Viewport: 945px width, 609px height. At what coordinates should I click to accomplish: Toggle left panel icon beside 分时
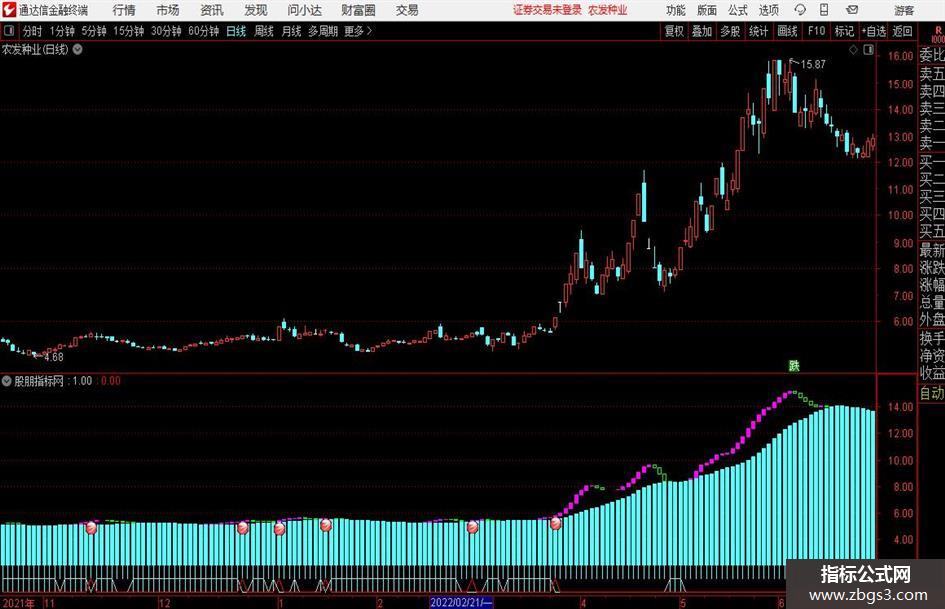[x=9, y=31]
